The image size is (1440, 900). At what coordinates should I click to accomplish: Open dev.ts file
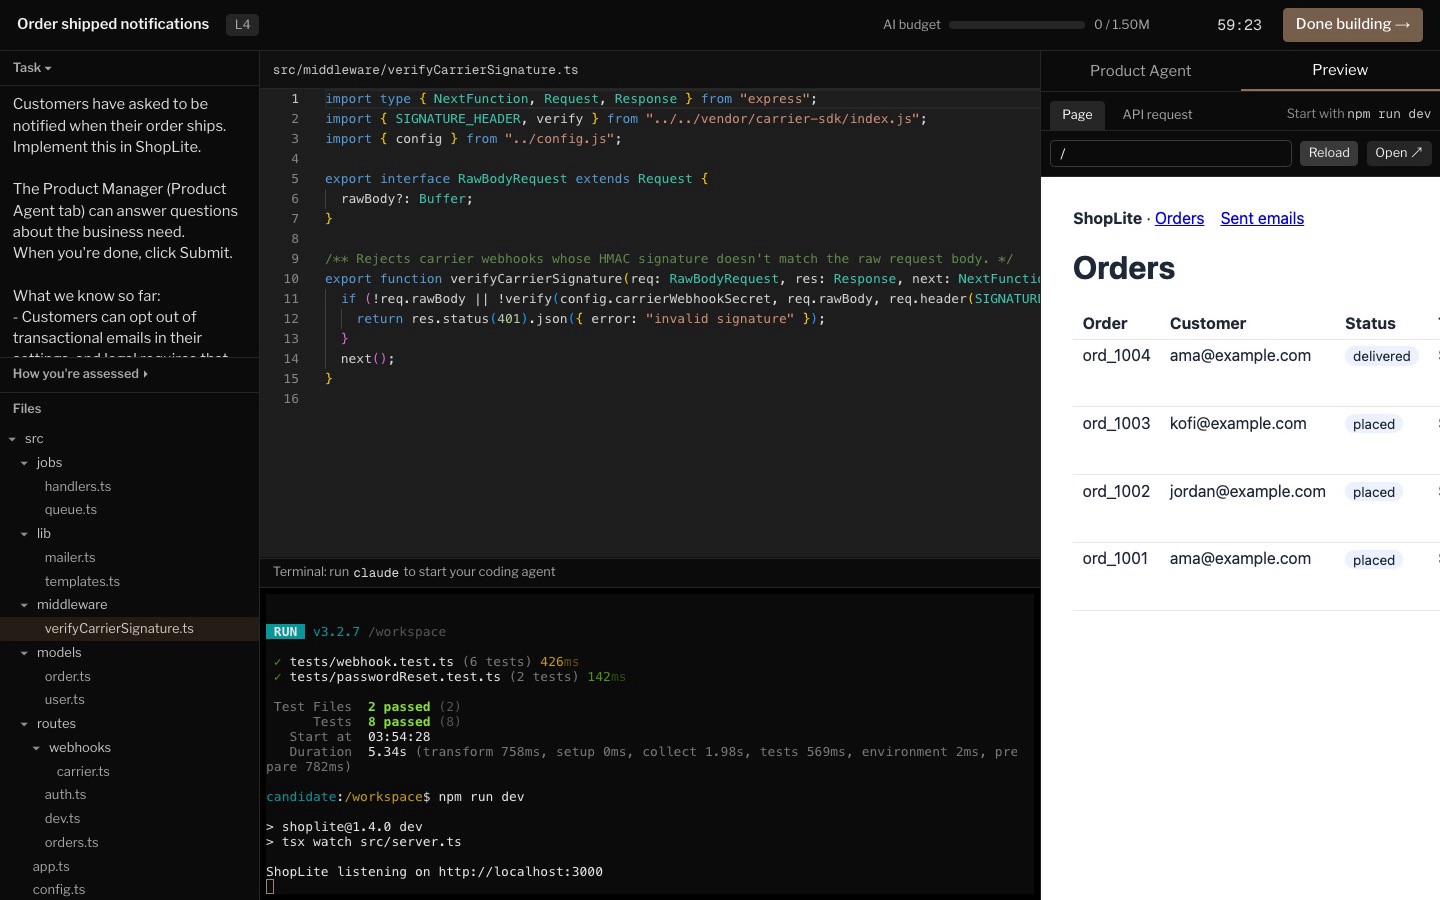click(62, 819)
